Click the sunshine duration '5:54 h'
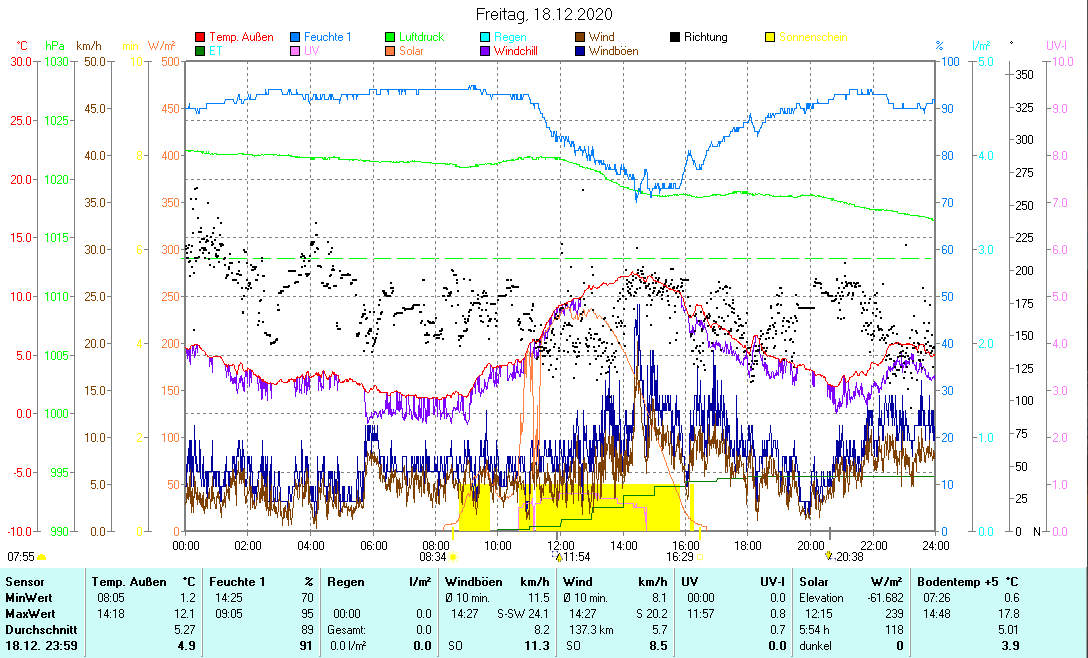This screenshot has width=1088, height=658. tap(815, 630)
